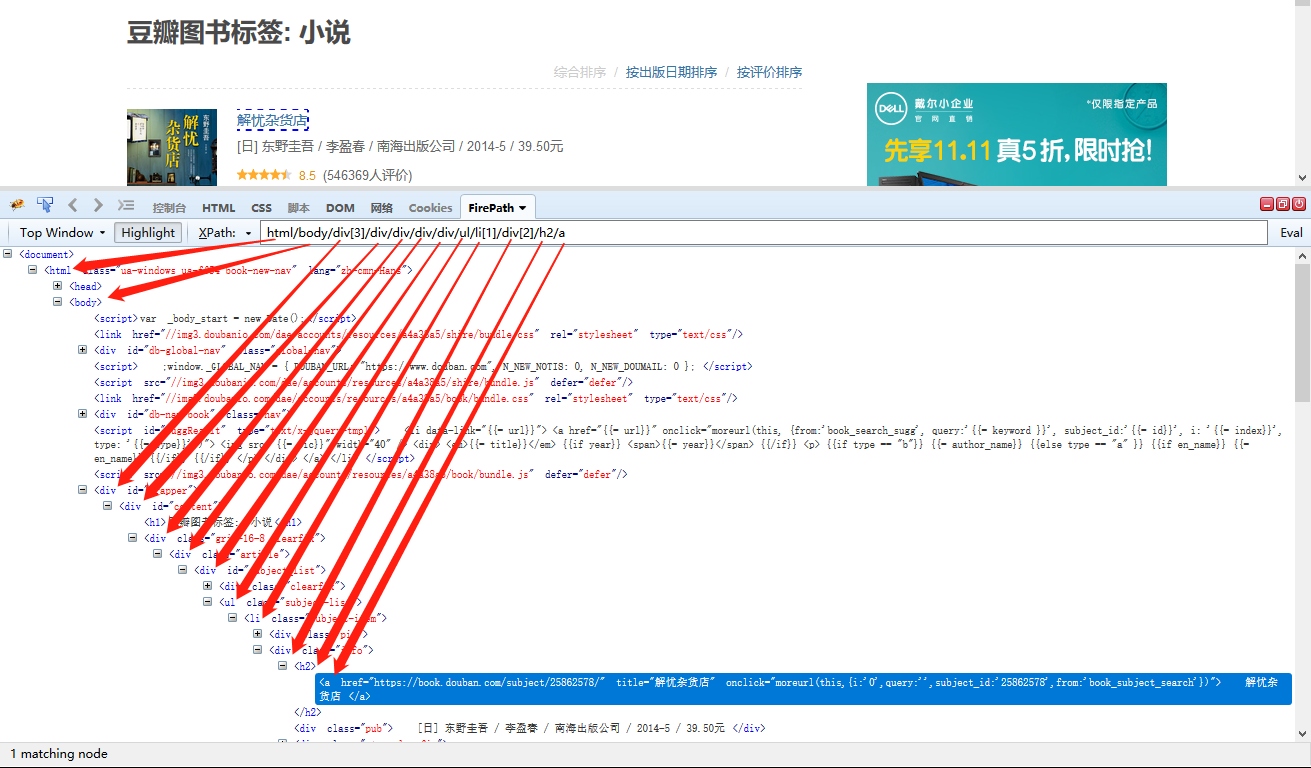Expand the div db-global-nav node
Image resolution: width=1311 pixels, height=768 pixels.
(83, 350)
